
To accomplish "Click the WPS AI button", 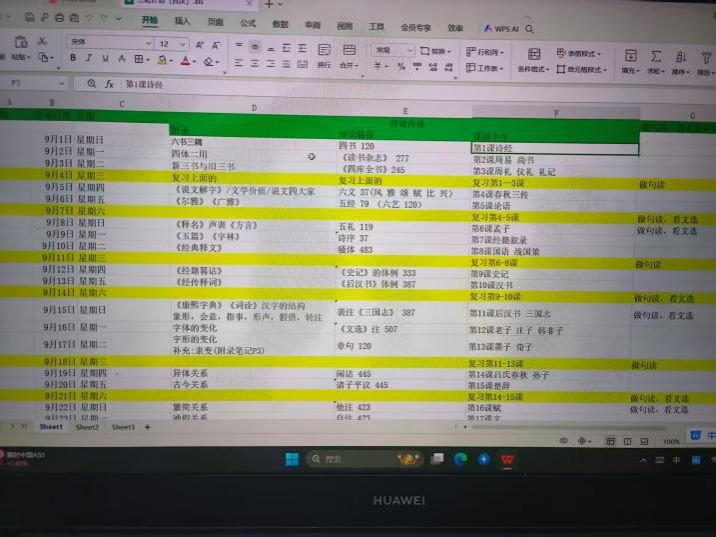I will [x=500, y=28].
